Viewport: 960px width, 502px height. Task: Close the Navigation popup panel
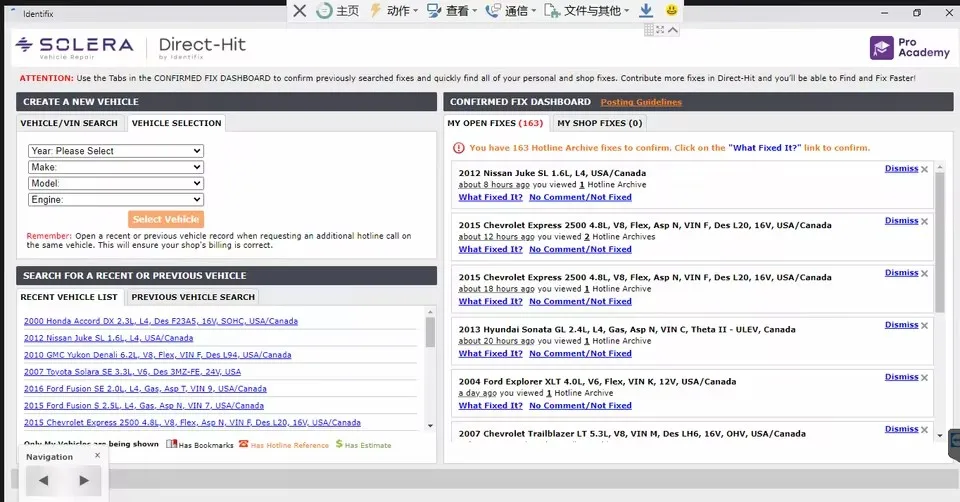click(97, 456)
